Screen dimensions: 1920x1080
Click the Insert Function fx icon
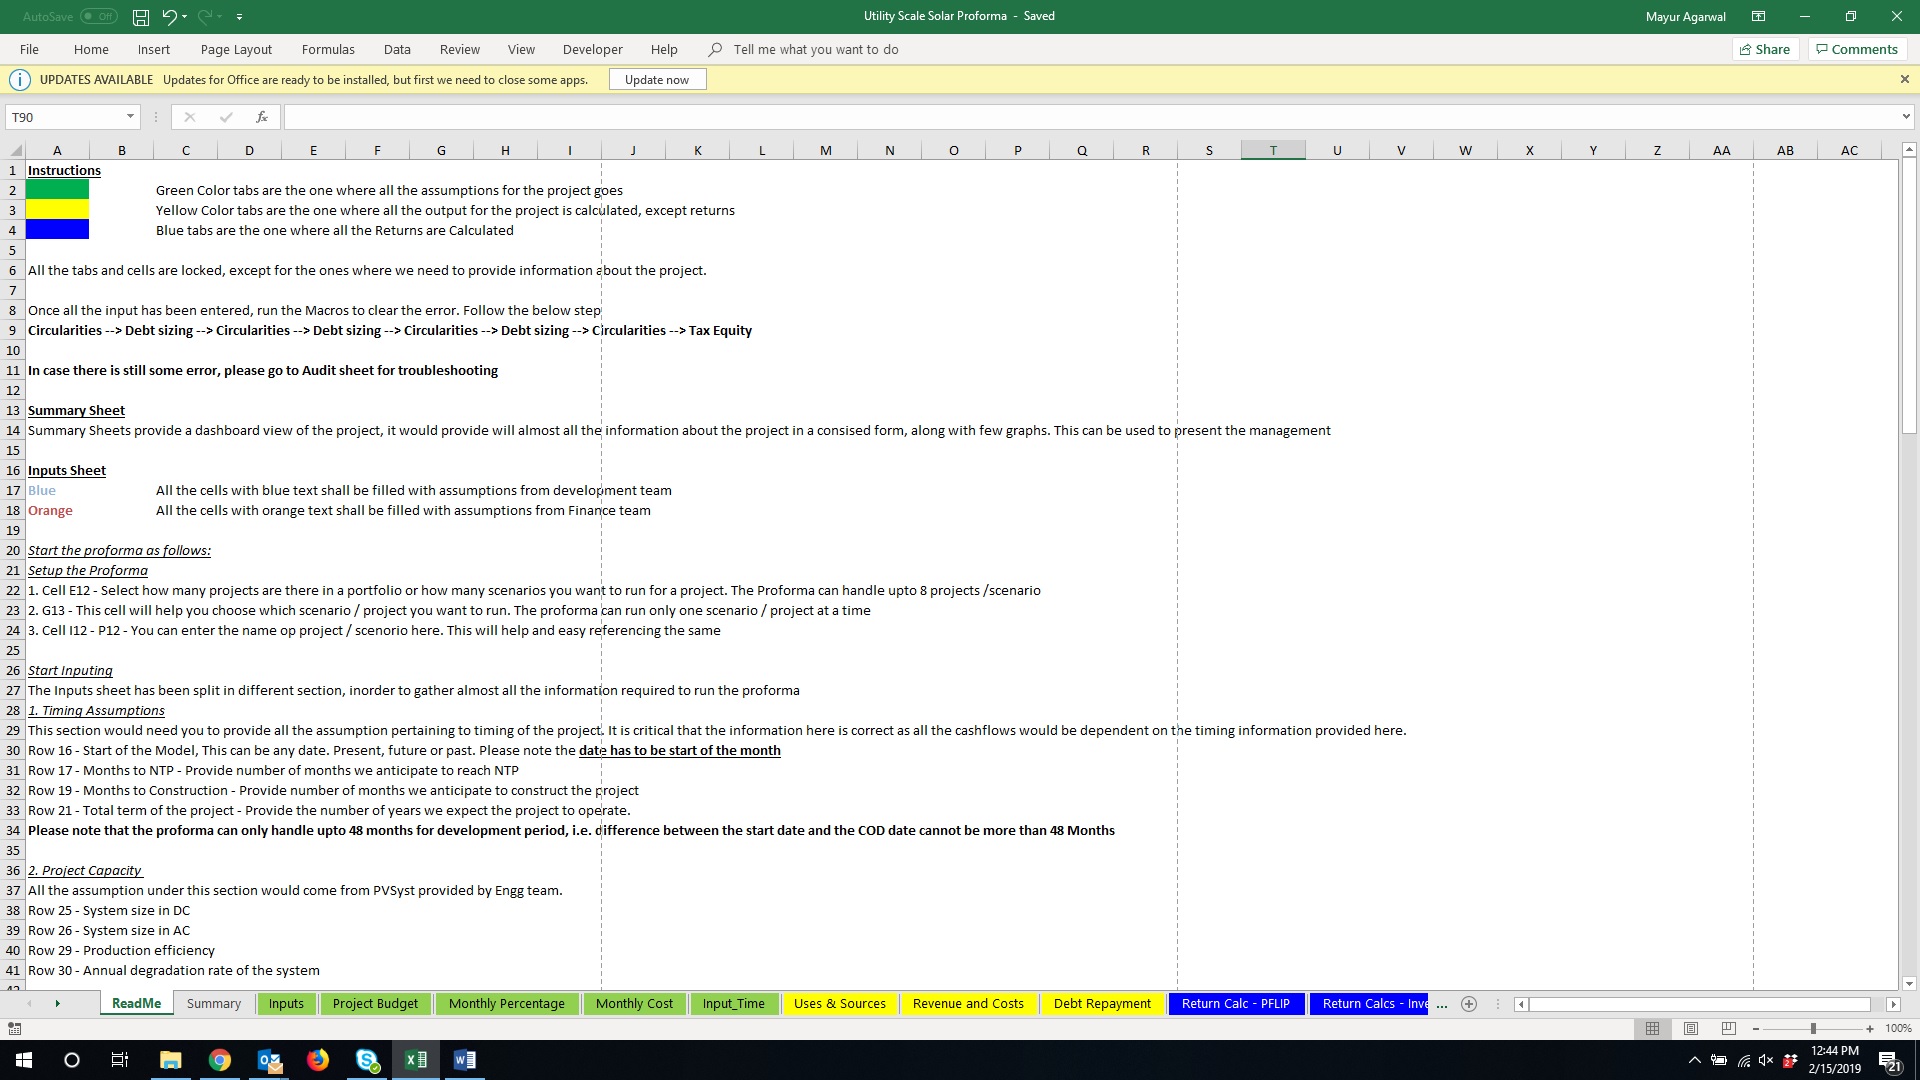coord(262,117)
